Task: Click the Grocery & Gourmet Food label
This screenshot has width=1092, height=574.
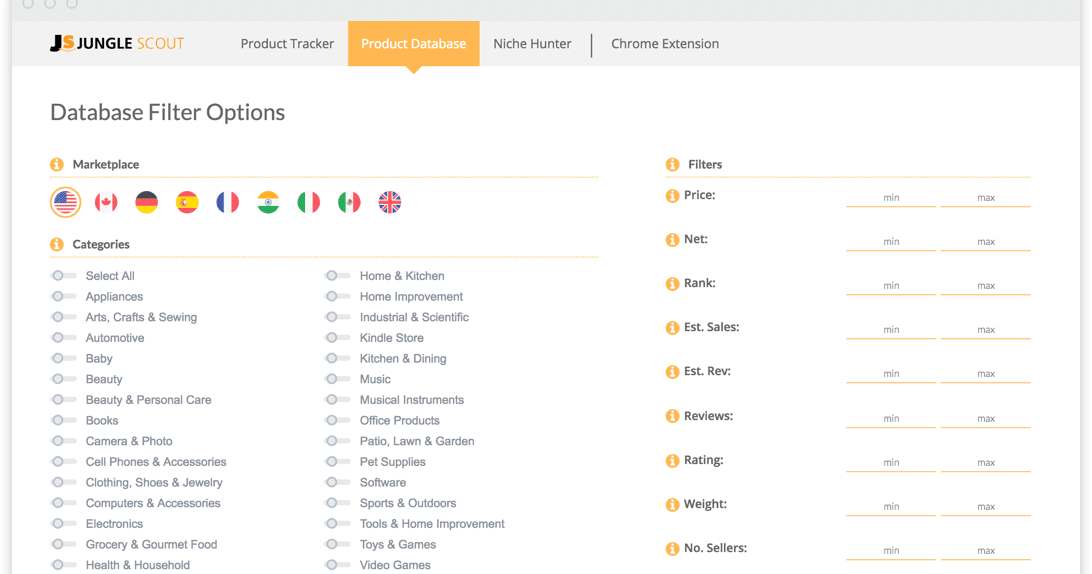Action: 151,544
